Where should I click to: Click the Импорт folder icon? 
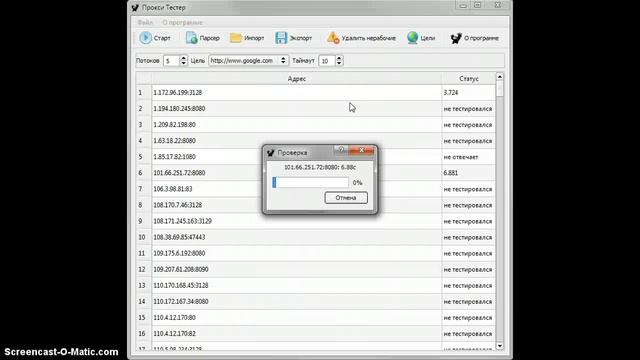tap(236, 38)
